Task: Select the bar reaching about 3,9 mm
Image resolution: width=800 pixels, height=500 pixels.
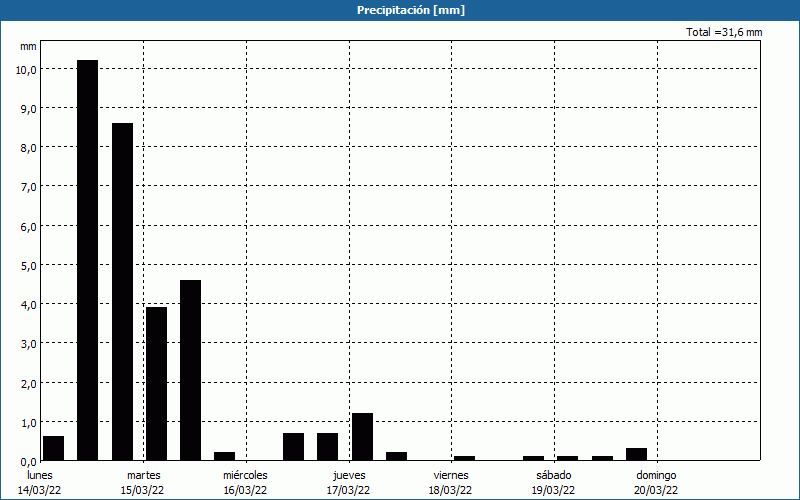Action: pyautogui.click(x=156, y=384)
